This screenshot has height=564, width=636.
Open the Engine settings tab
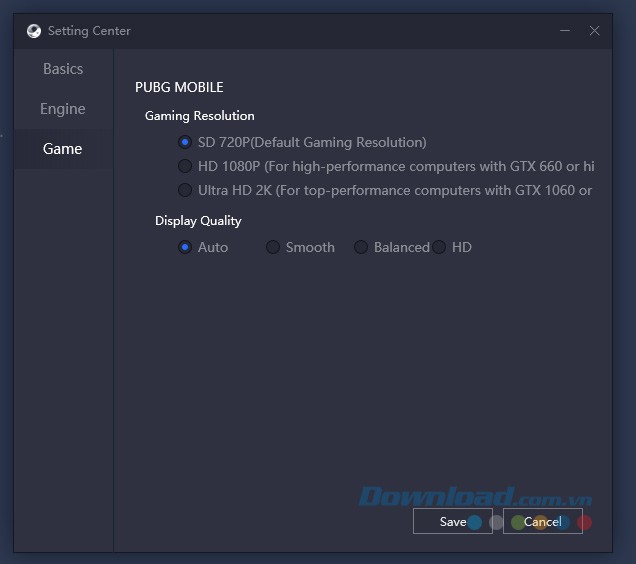(x=63, y=109)
